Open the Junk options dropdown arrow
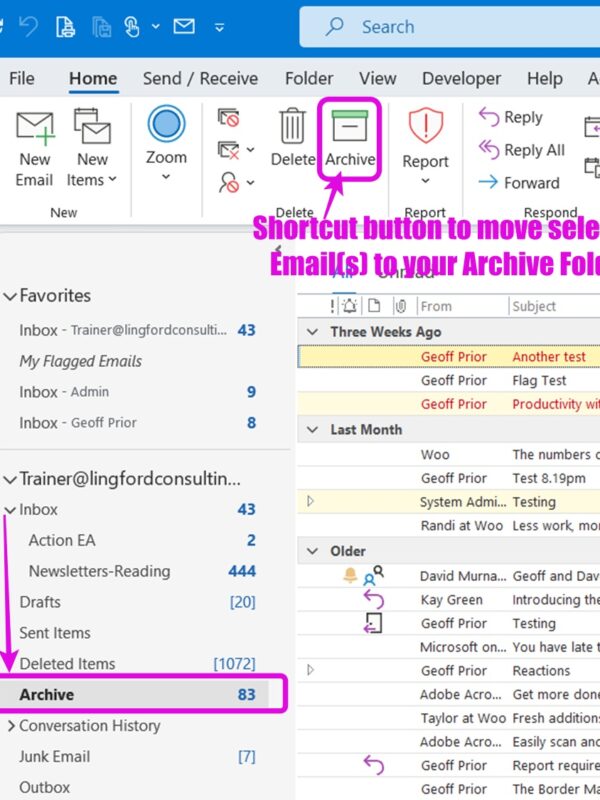600x800 pixels. tap(249, 183)
